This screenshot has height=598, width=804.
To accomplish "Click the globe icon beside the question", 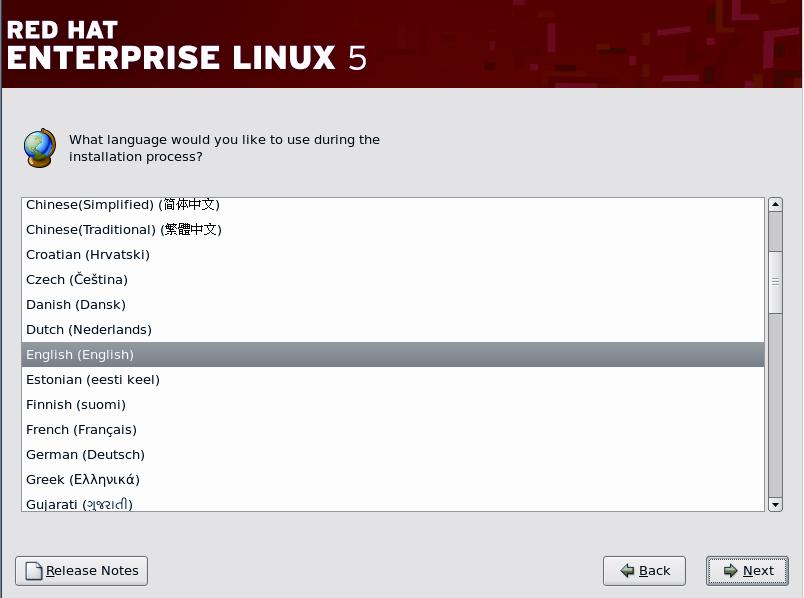I will (41, 146).
